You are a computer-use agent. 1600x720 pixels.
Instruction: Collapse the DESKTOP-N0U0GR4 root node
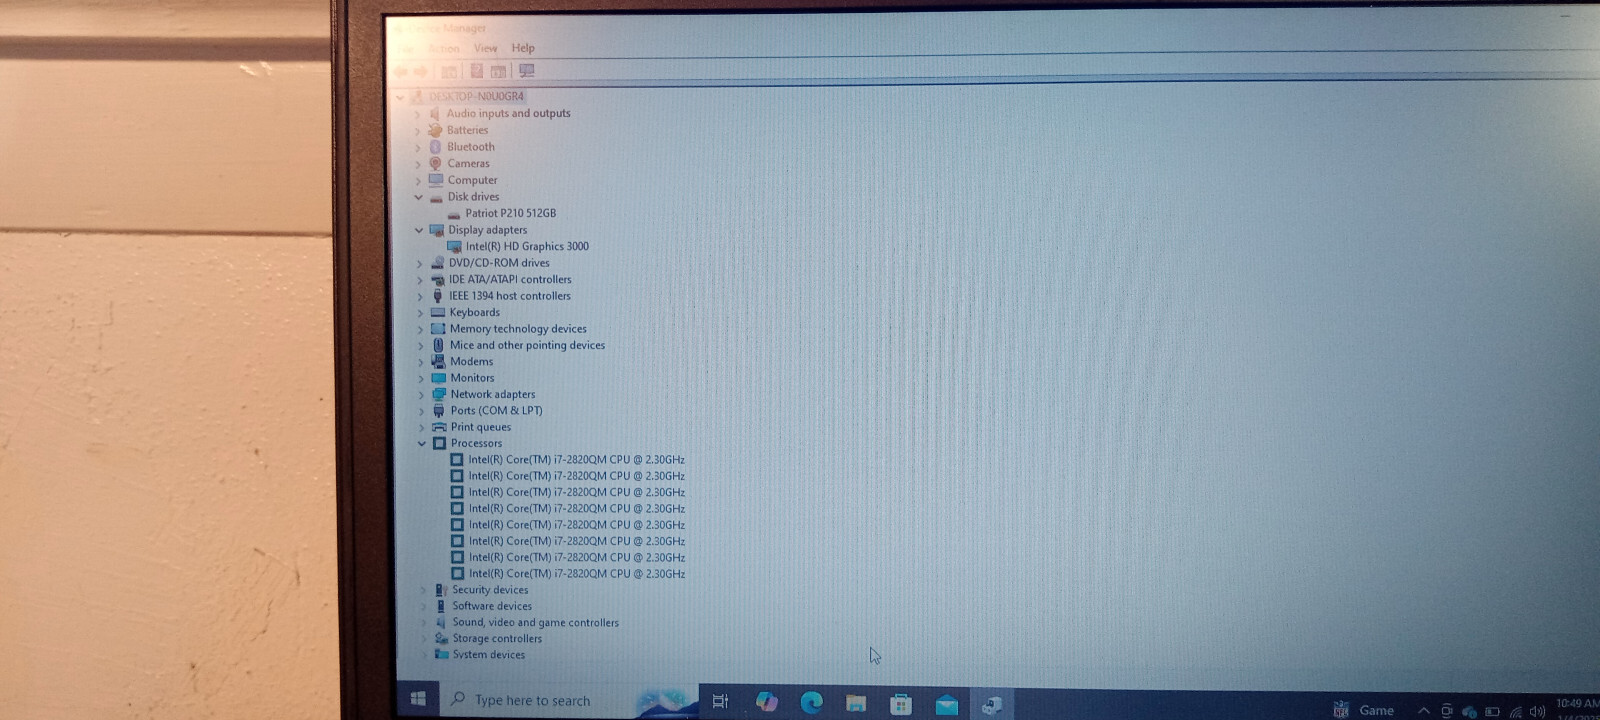tap(401, 97)
